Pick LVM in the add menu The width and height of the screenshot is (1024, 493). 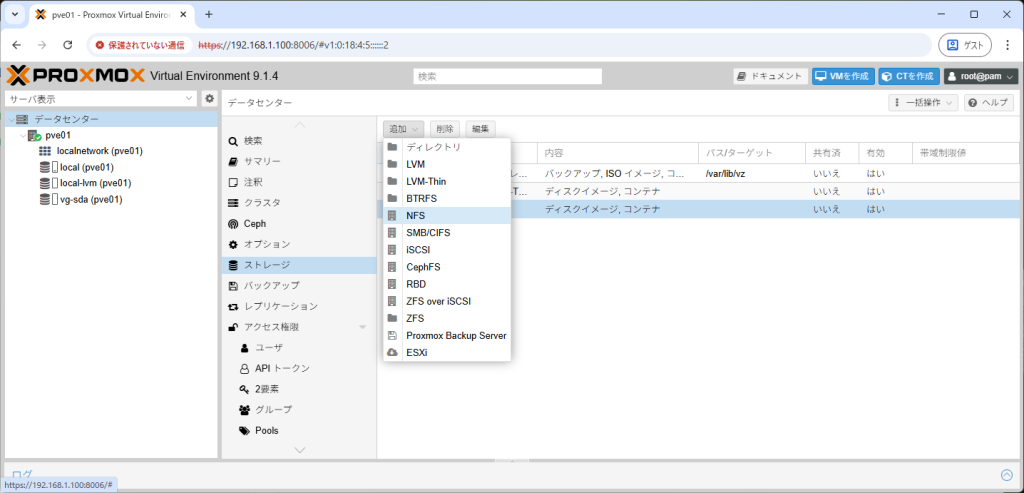click(x=447, y=165)
